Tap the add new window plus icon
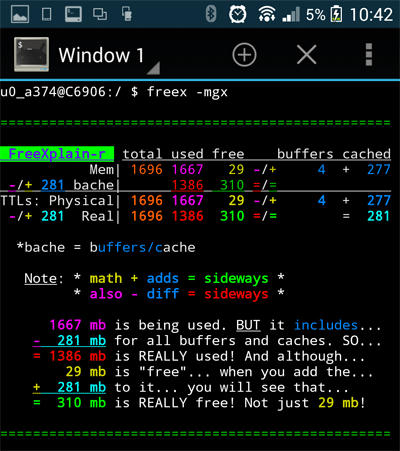The image size is (400, 451). [x=244, y=55]
